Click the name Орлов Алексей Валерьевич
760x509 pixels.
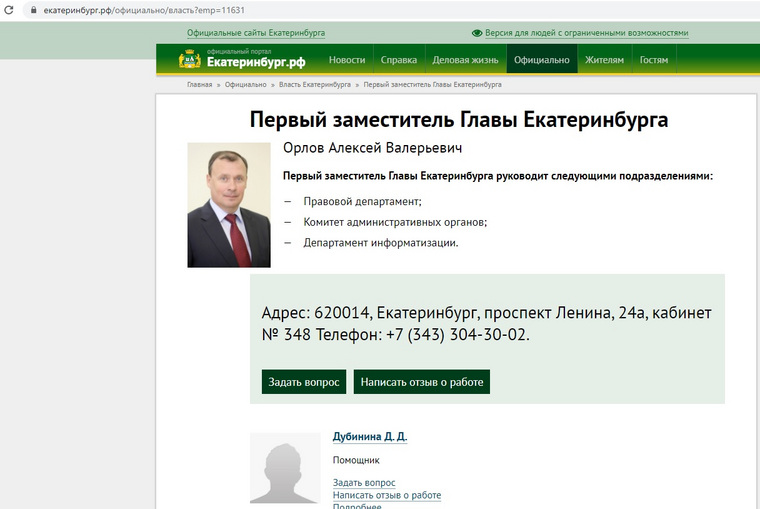click(372, 148)
